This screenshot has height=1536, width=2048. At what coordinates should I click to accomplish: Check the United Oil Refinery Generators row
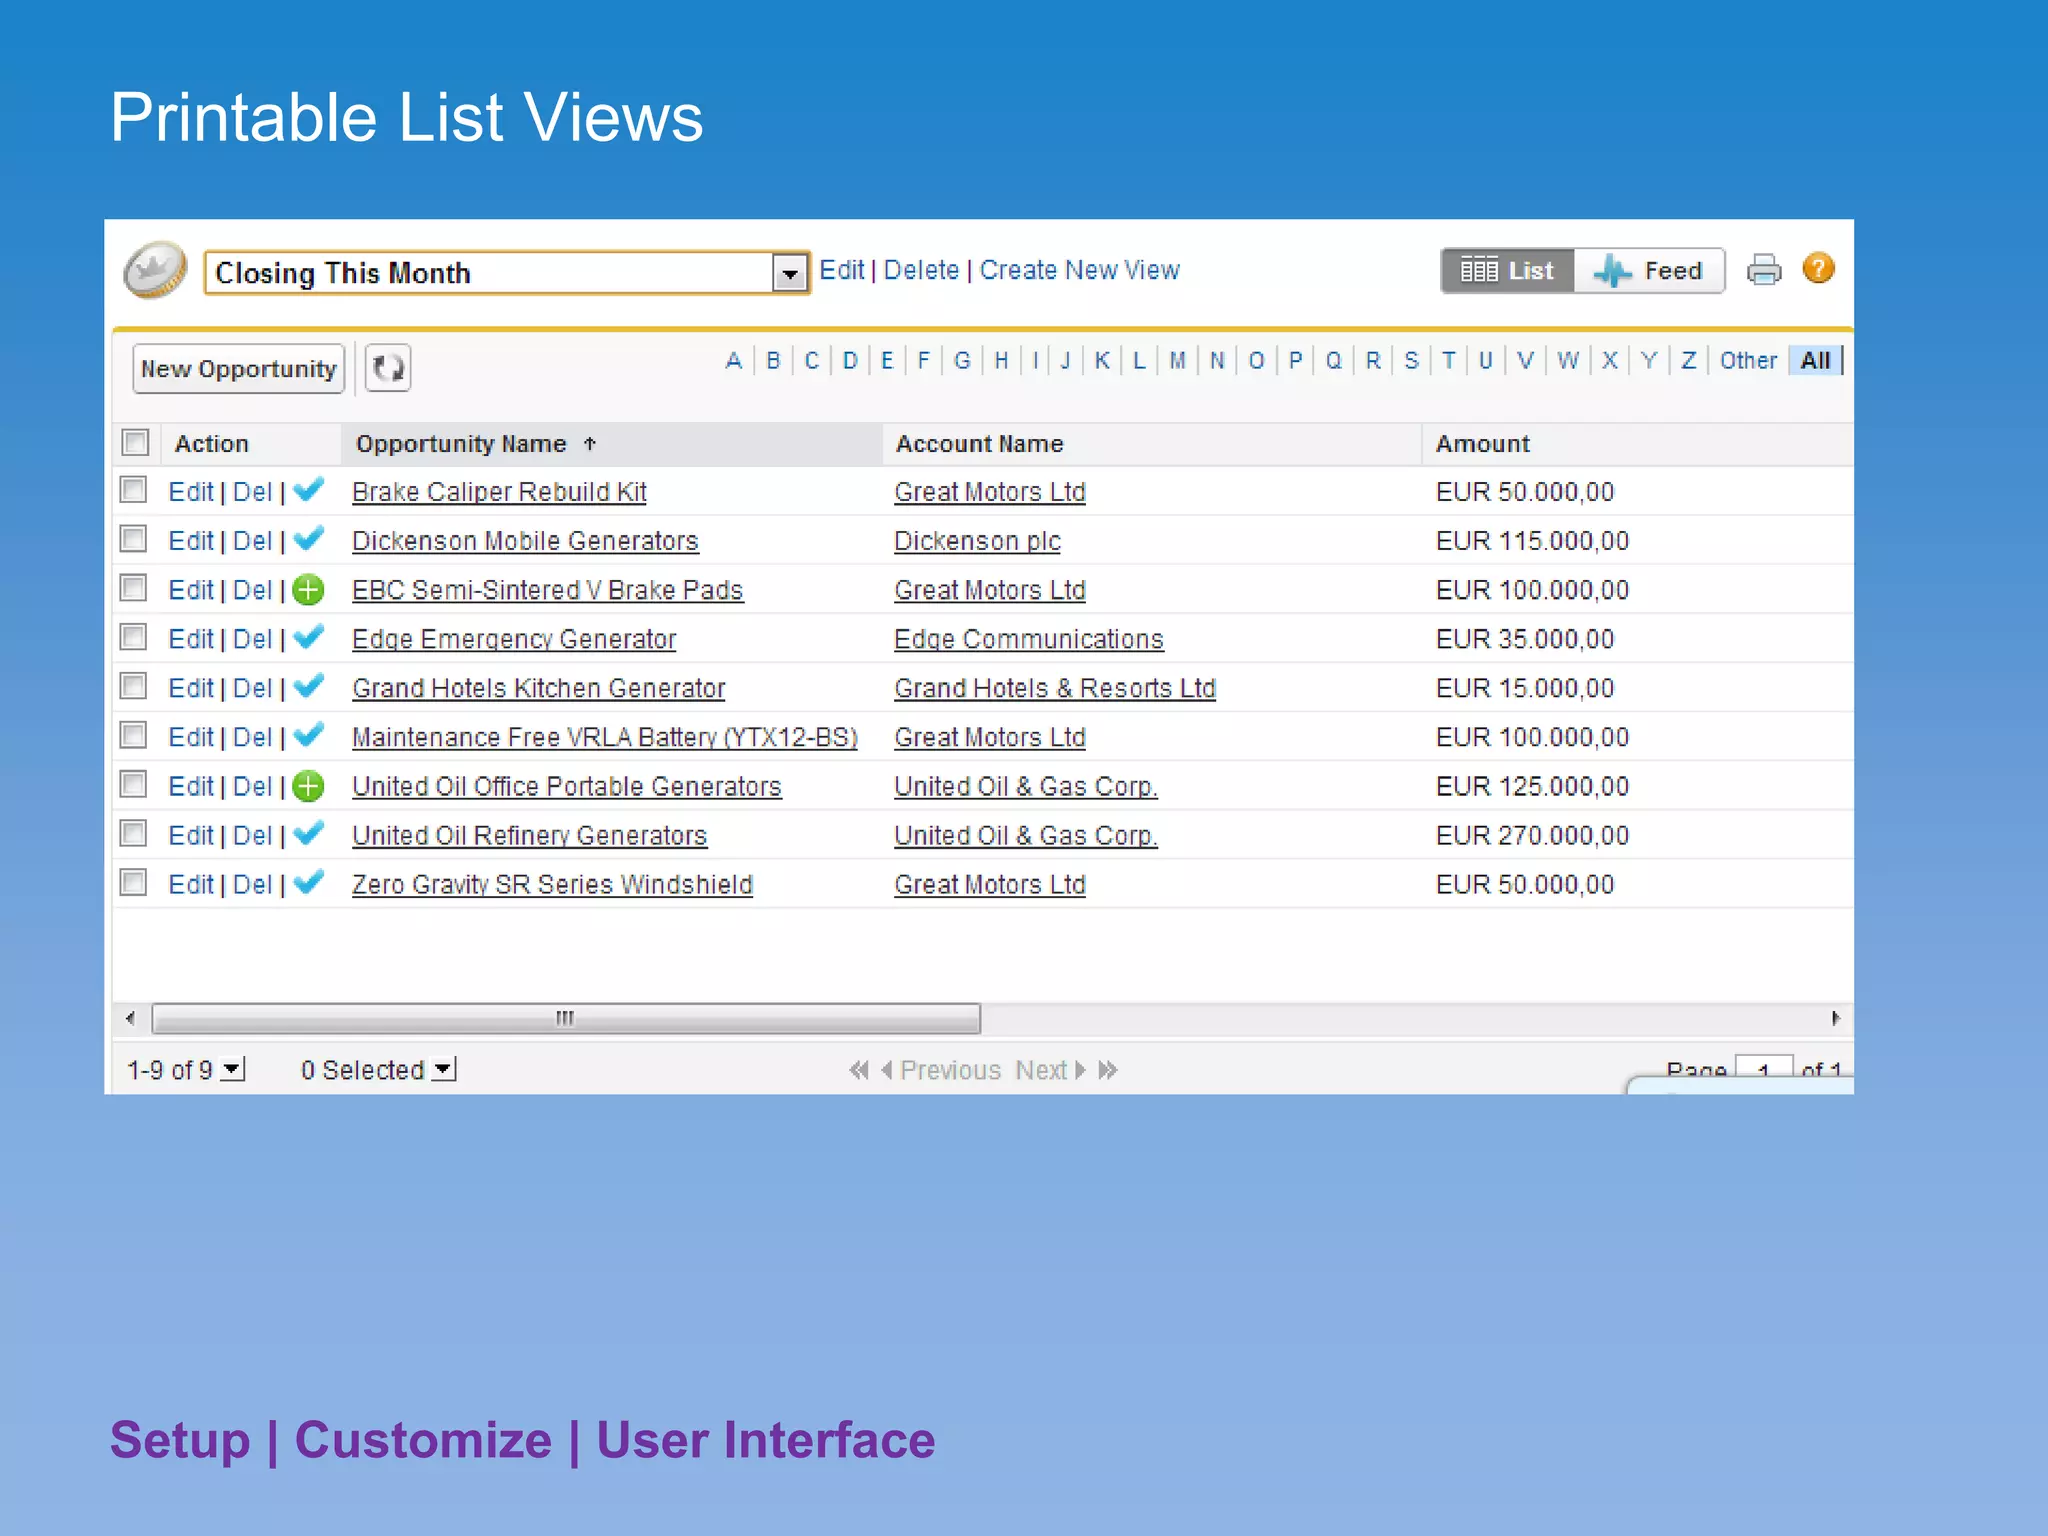pyautogui.click(x=133, y=833)
